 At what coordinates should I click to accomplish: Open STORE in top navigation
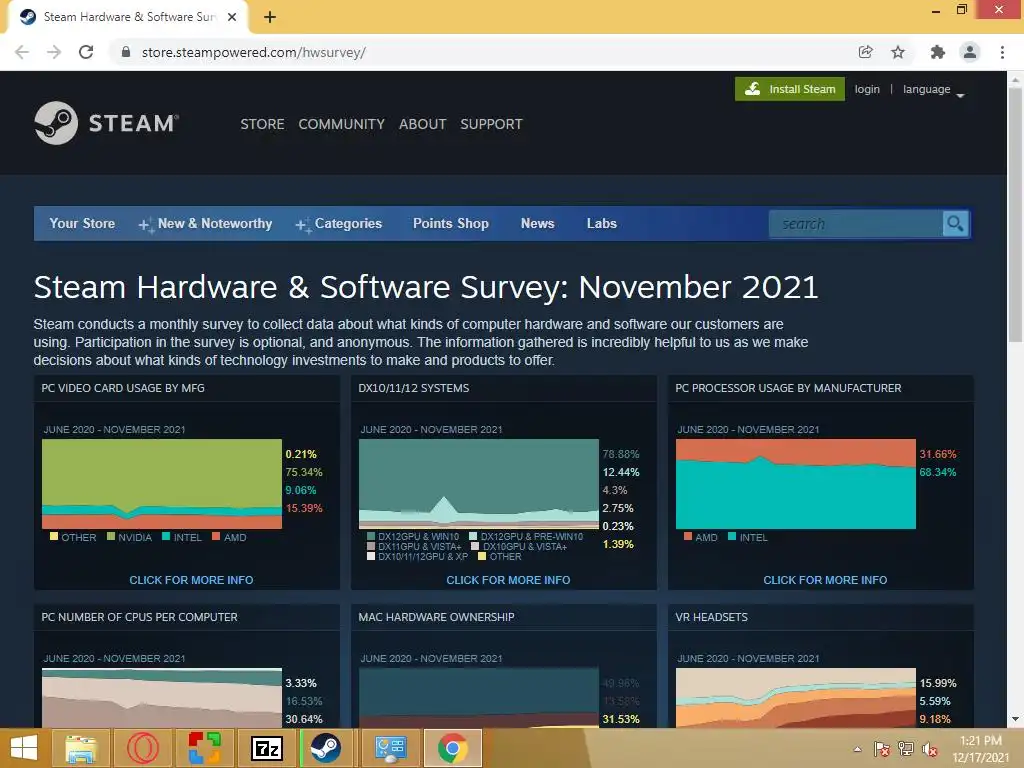[262, 124]
